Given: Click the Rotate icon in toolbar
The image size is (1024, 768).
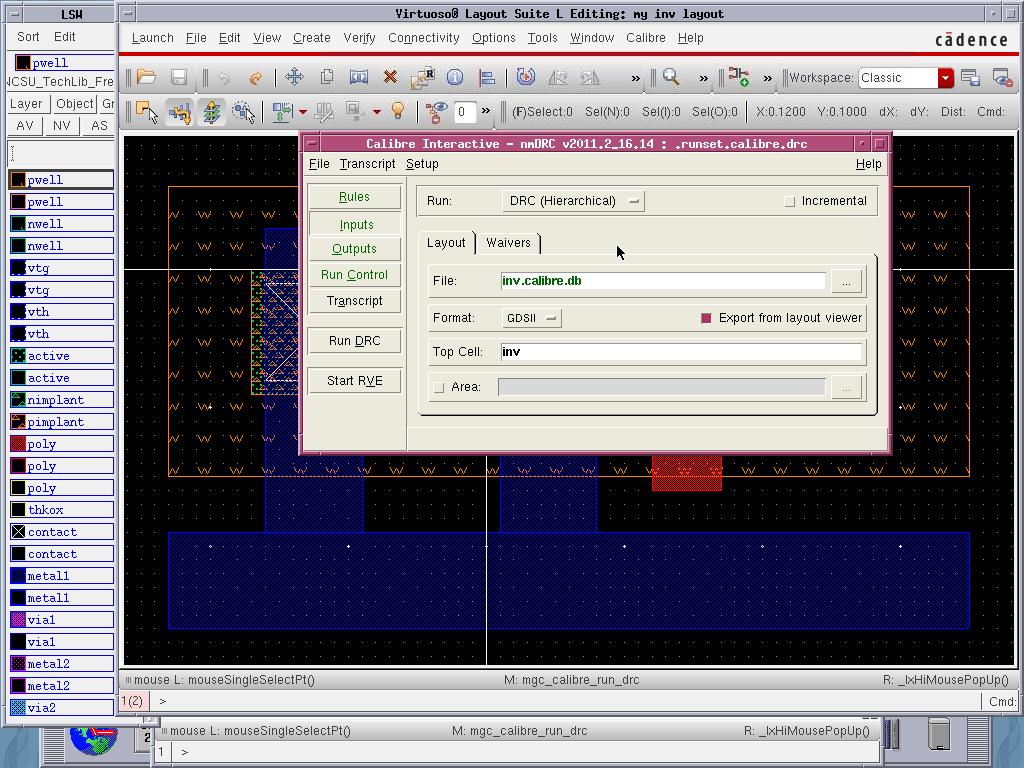Looking at the screenshot, I should click(x=525, y=77).
